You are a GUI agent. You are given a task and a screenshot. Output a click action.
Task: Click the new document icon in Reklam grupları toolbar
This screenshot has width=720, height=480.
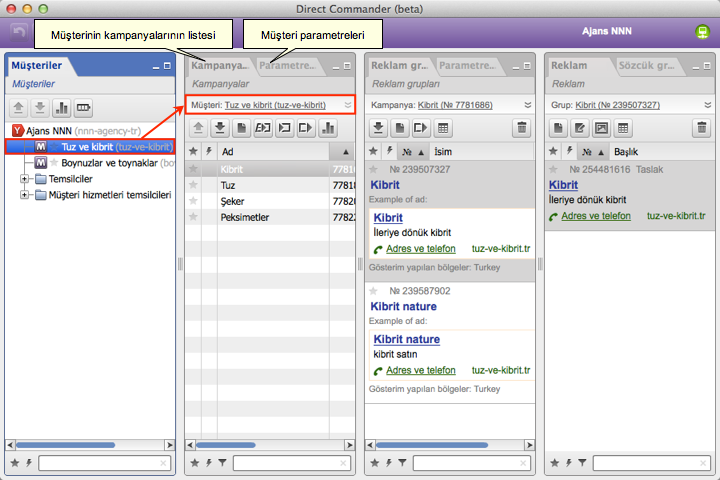(x=400, y=128)
